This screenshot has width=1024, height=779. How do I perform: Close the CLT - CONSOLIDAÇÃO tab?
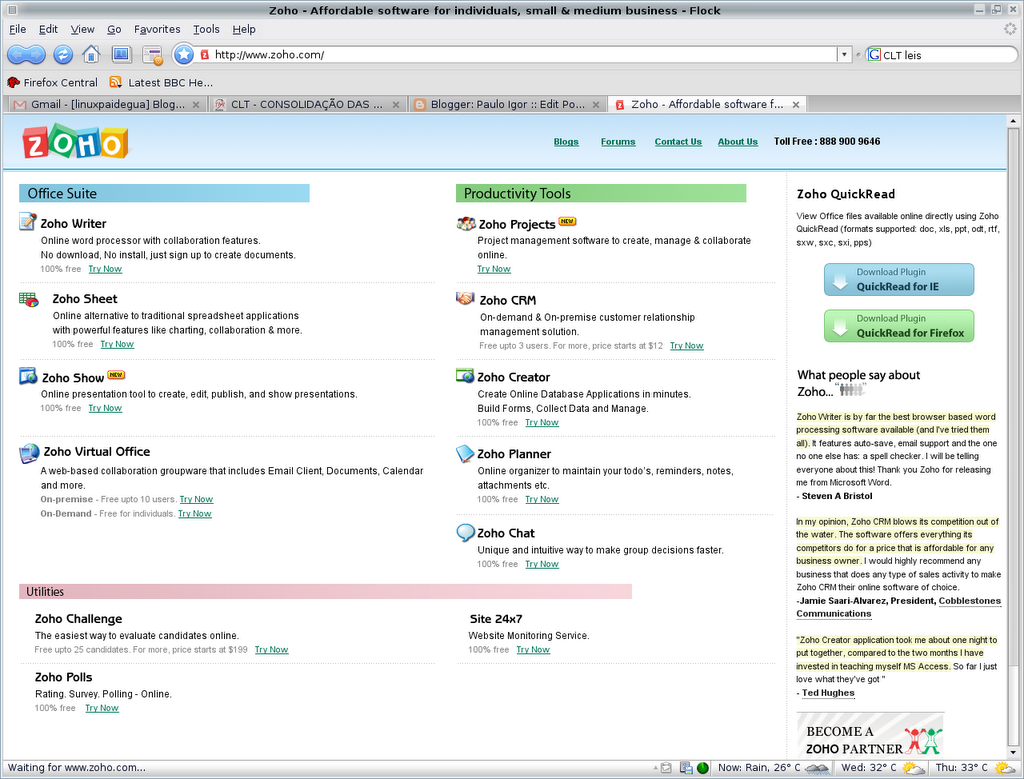point(396,104)
